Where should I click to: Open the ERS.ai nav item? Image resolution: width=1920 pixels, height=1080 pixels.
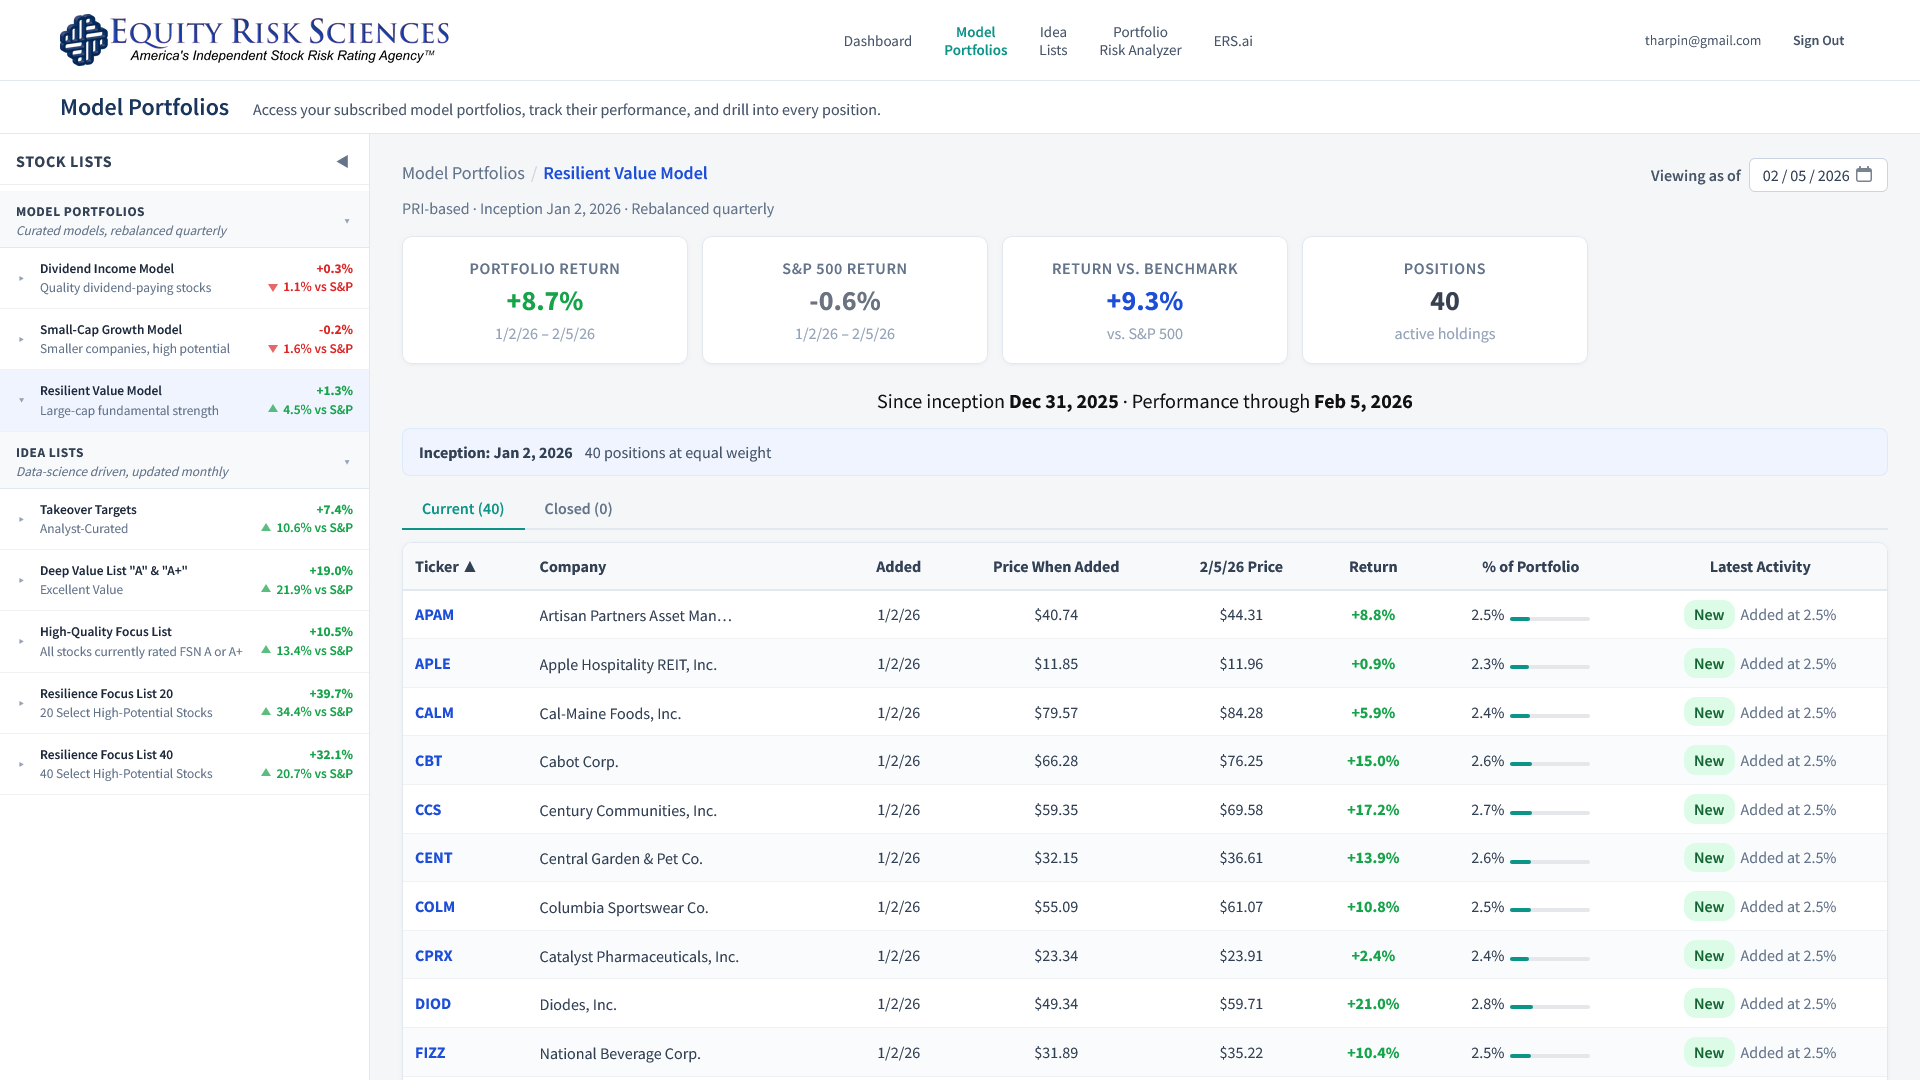pyautogui.click(x=1232, y=41)
